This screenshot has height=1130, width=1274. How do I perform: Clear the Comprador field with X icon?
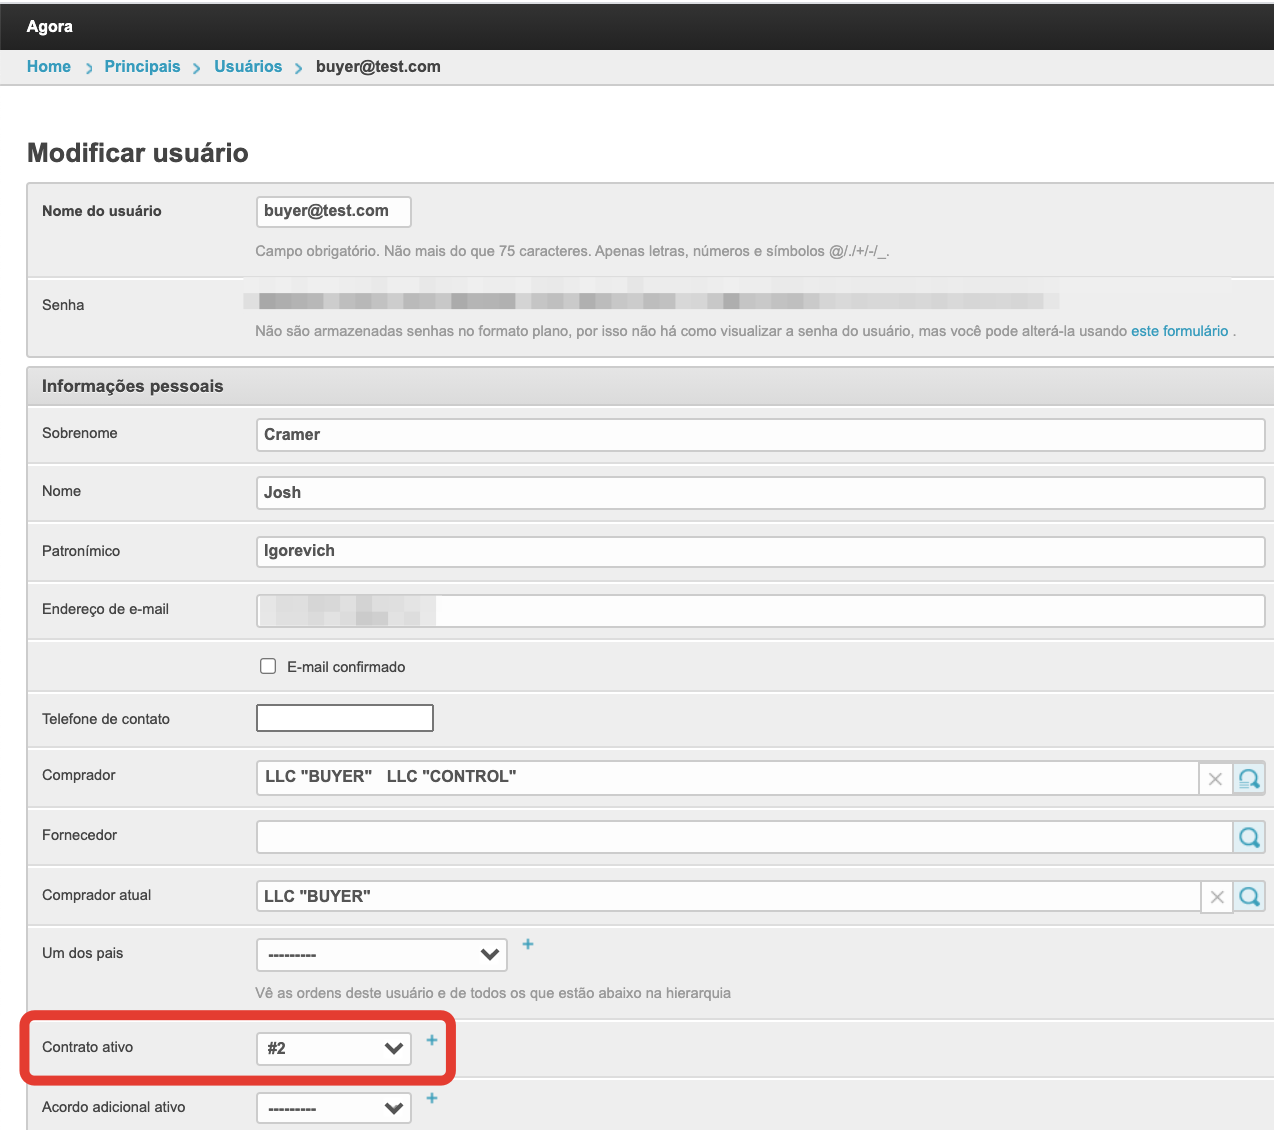[1215, 778]
